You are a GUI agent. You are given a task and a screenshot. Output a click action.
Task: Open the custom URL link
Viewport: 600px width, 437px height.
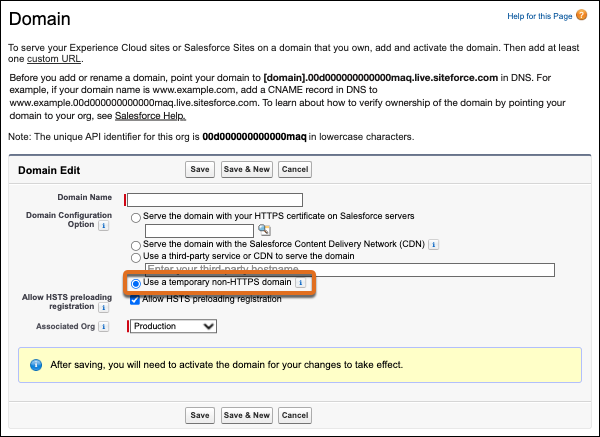(48, 60)
